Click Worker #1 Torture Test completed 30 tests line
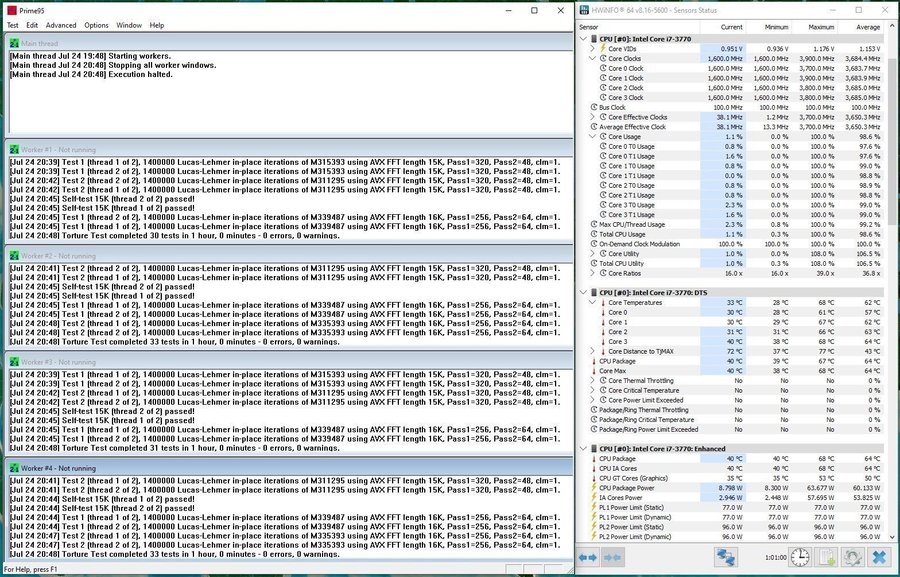The image size is (900, 577). (174, 235)
